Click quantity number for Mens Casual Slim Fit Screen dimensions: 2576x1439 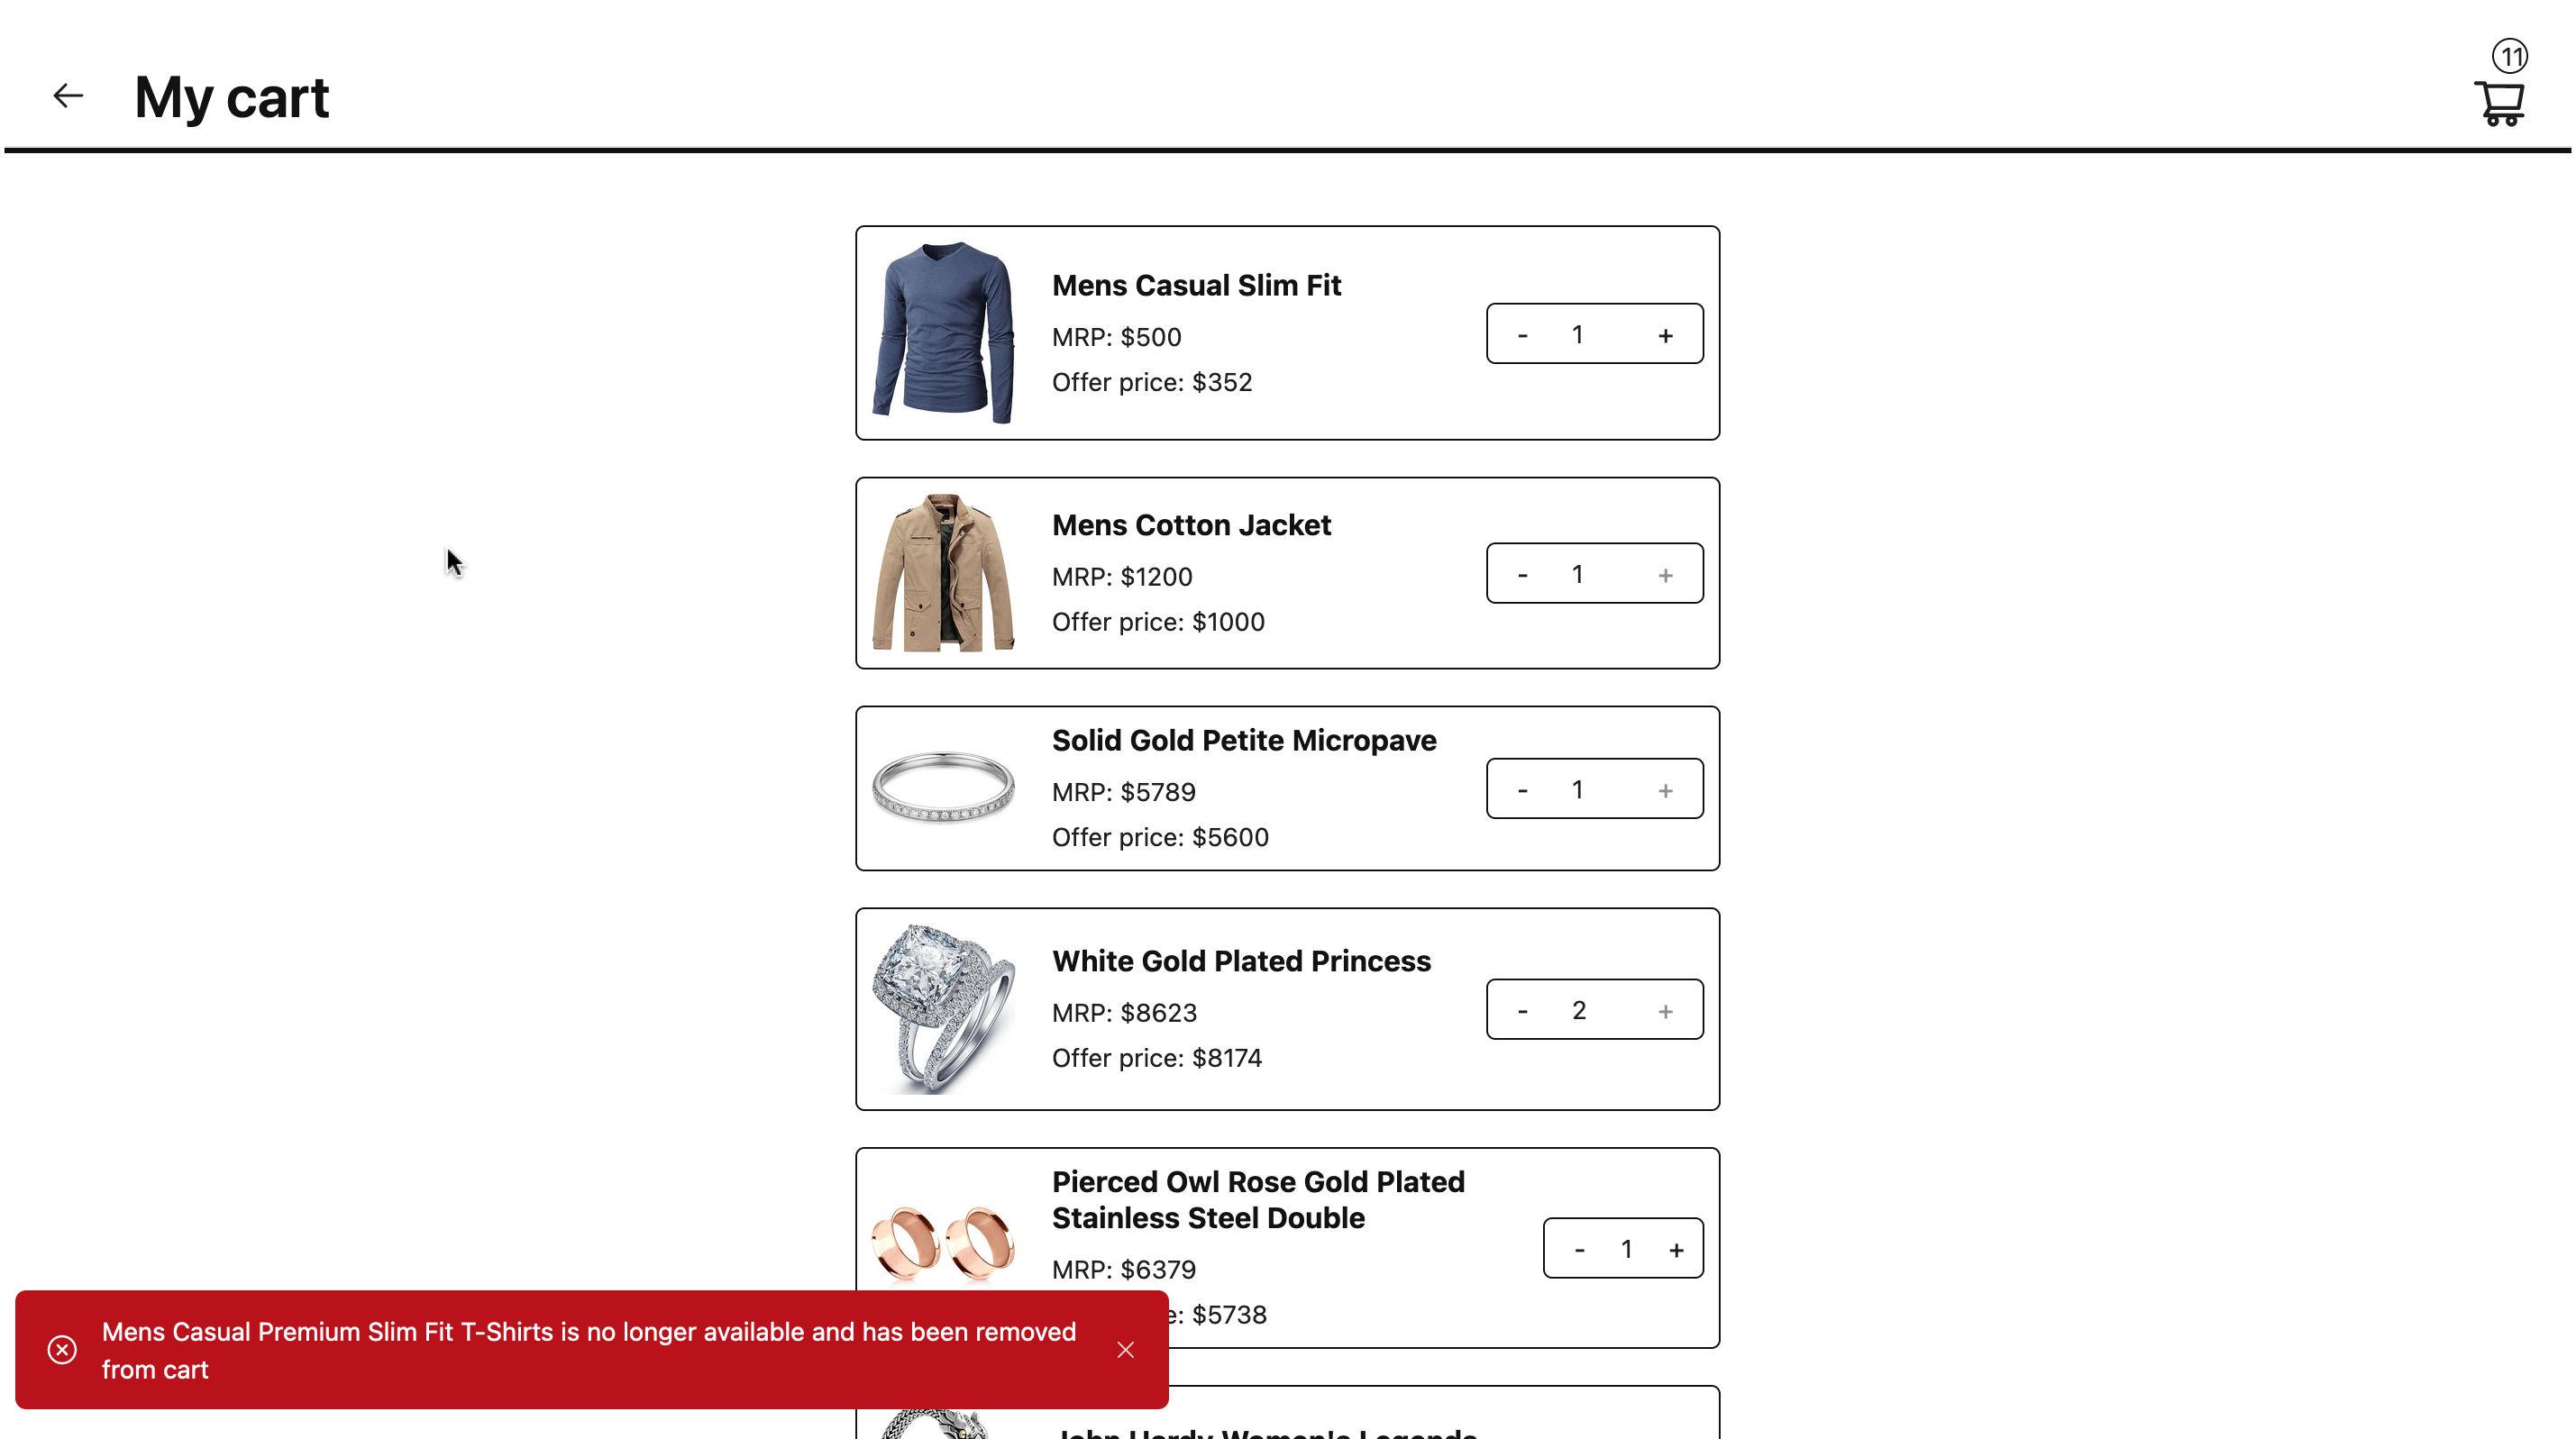(x=1576, y=334)
